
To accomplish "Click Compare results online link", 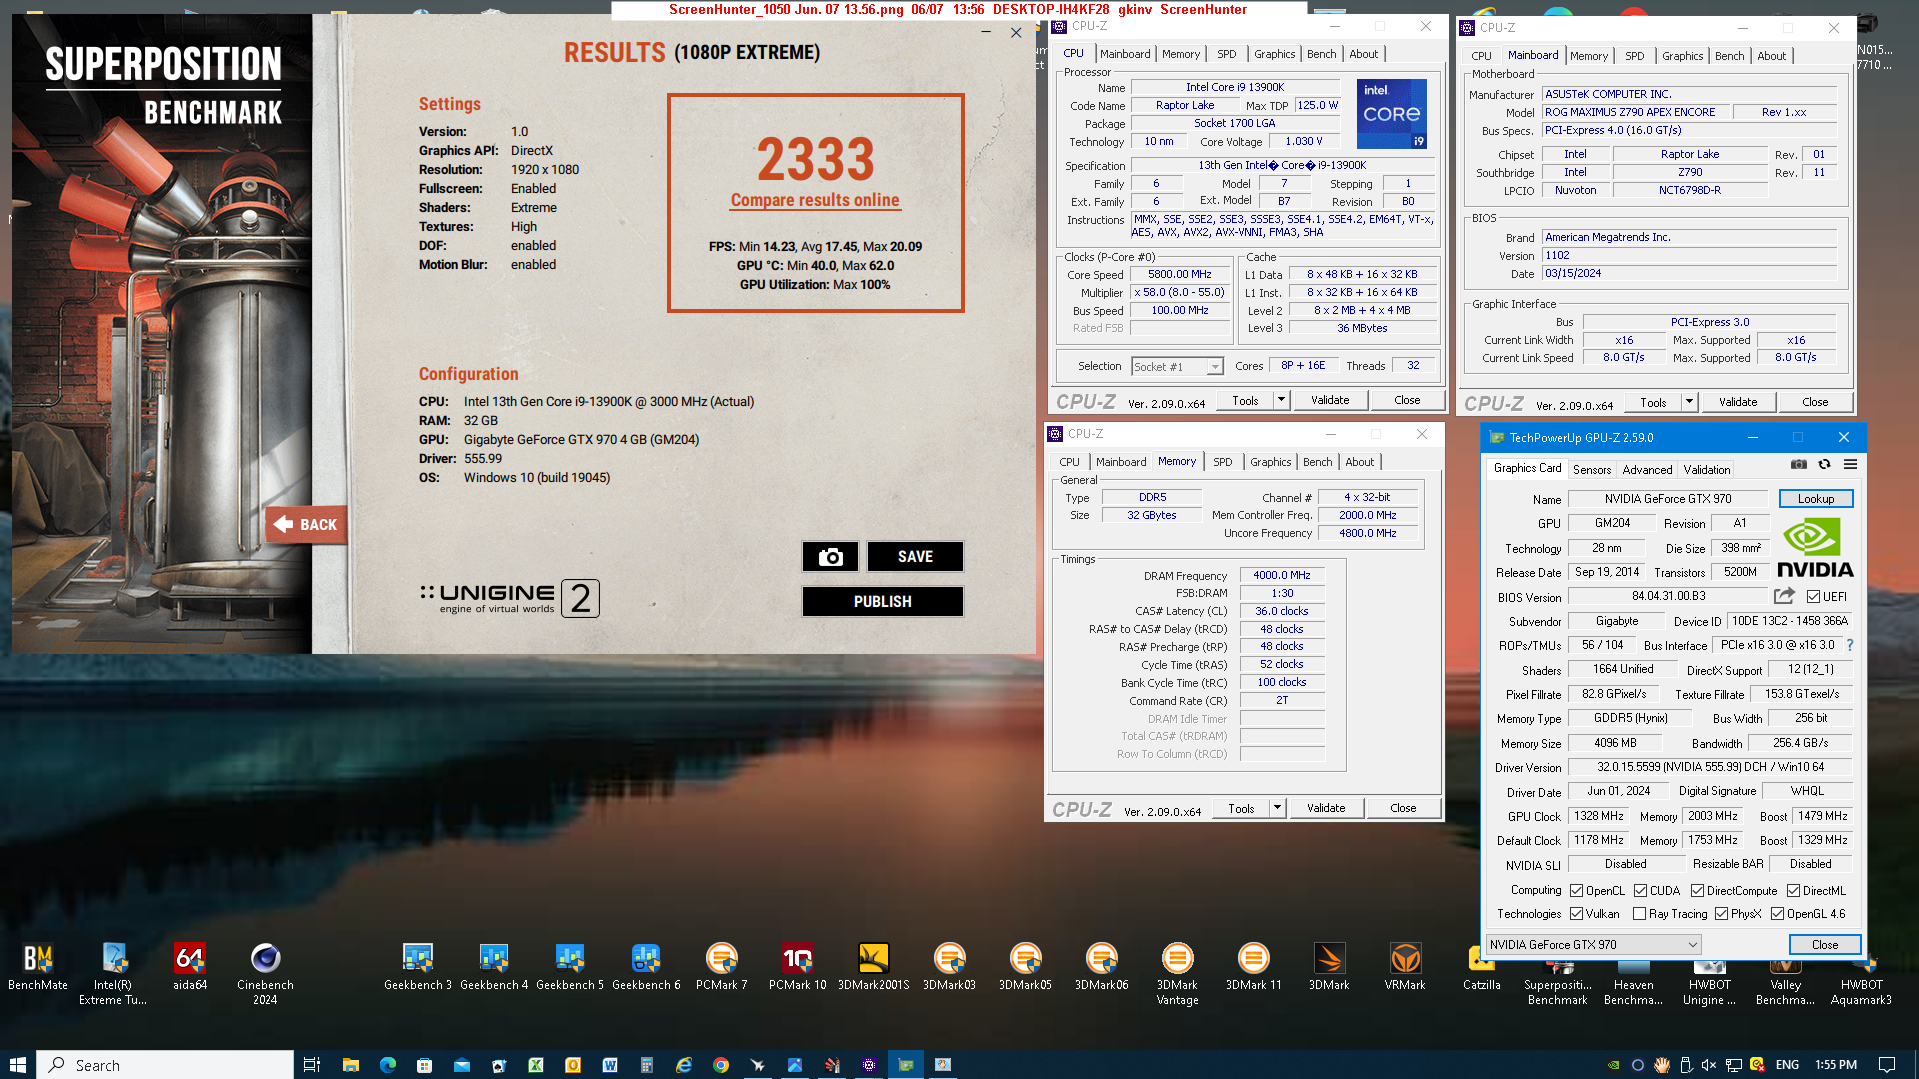I will [815, 200].
